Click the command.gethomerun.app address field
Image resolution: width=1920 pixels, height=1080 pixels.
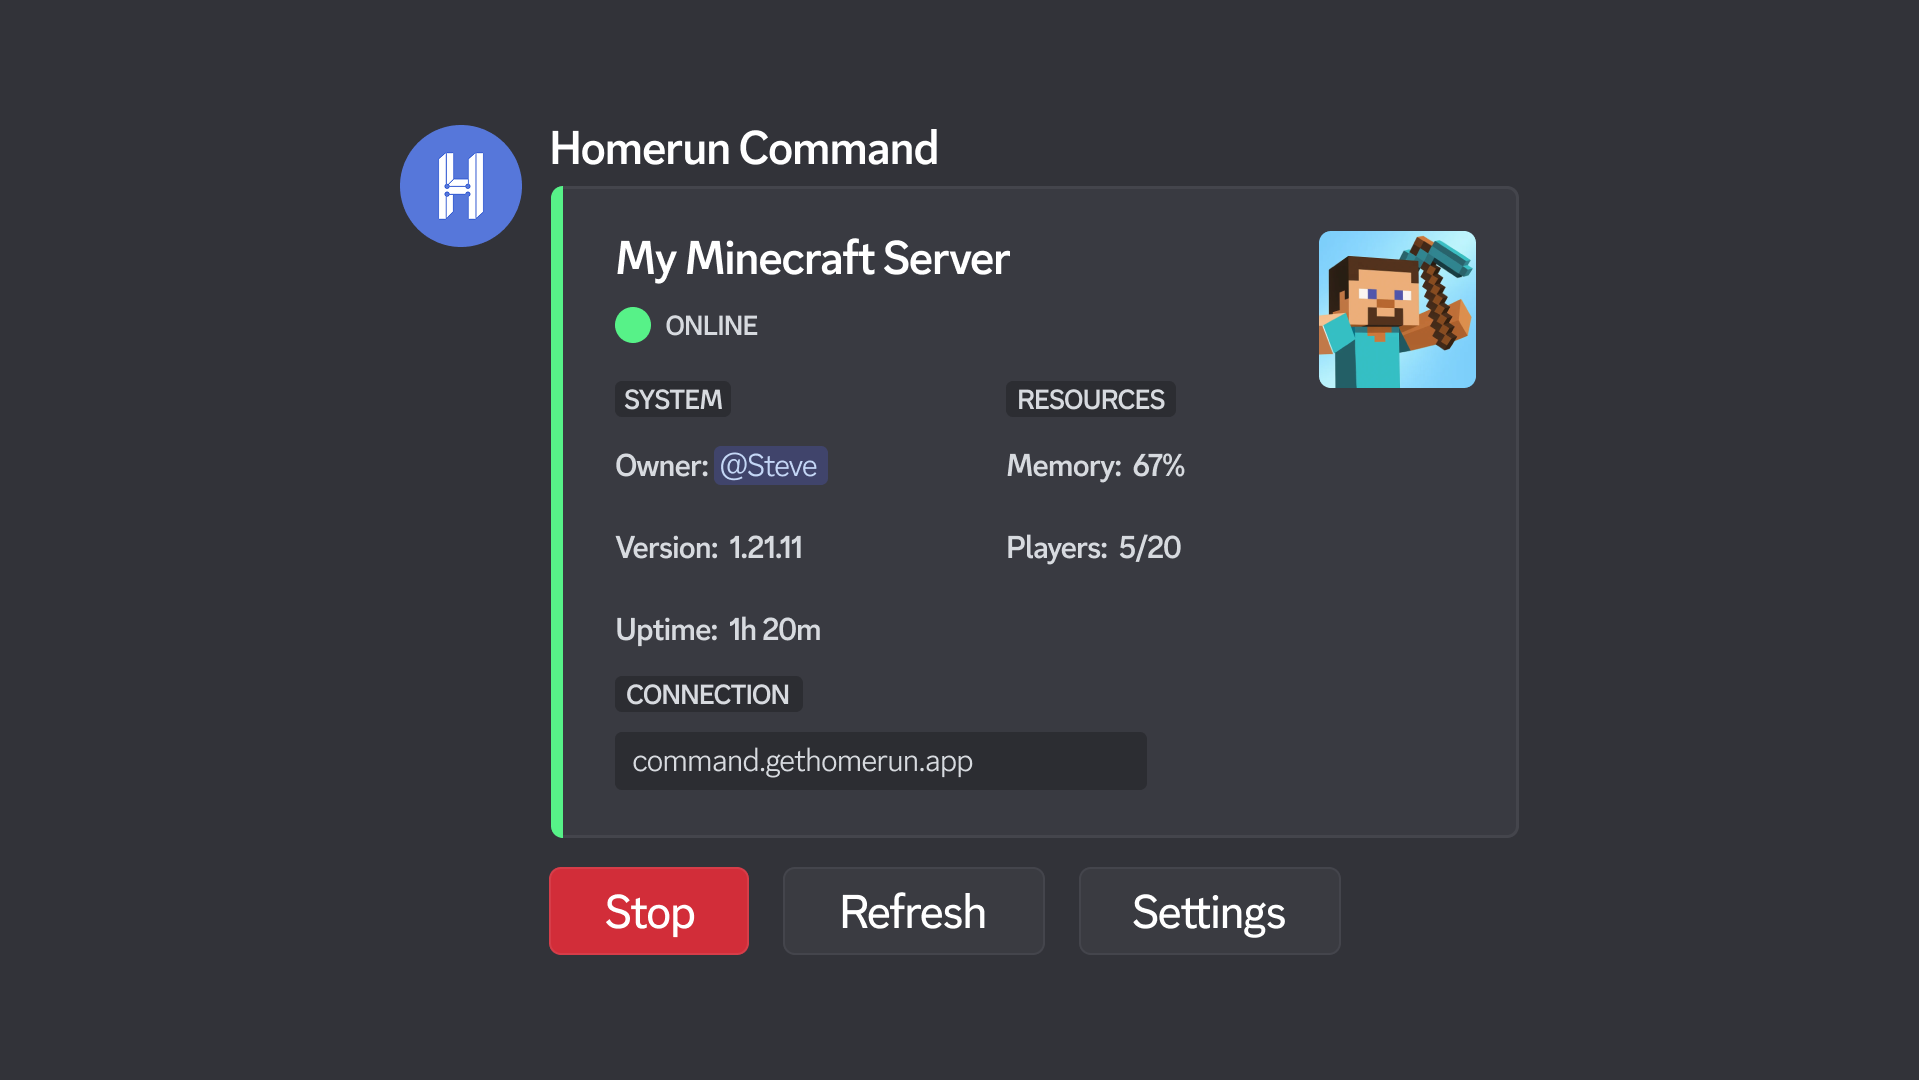point(880,760)
